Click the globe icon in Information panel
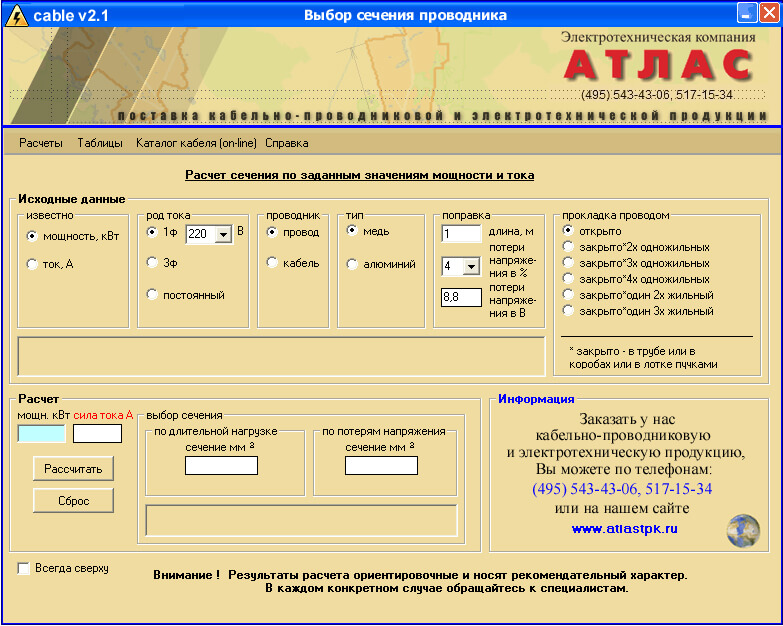 (742, 527)
